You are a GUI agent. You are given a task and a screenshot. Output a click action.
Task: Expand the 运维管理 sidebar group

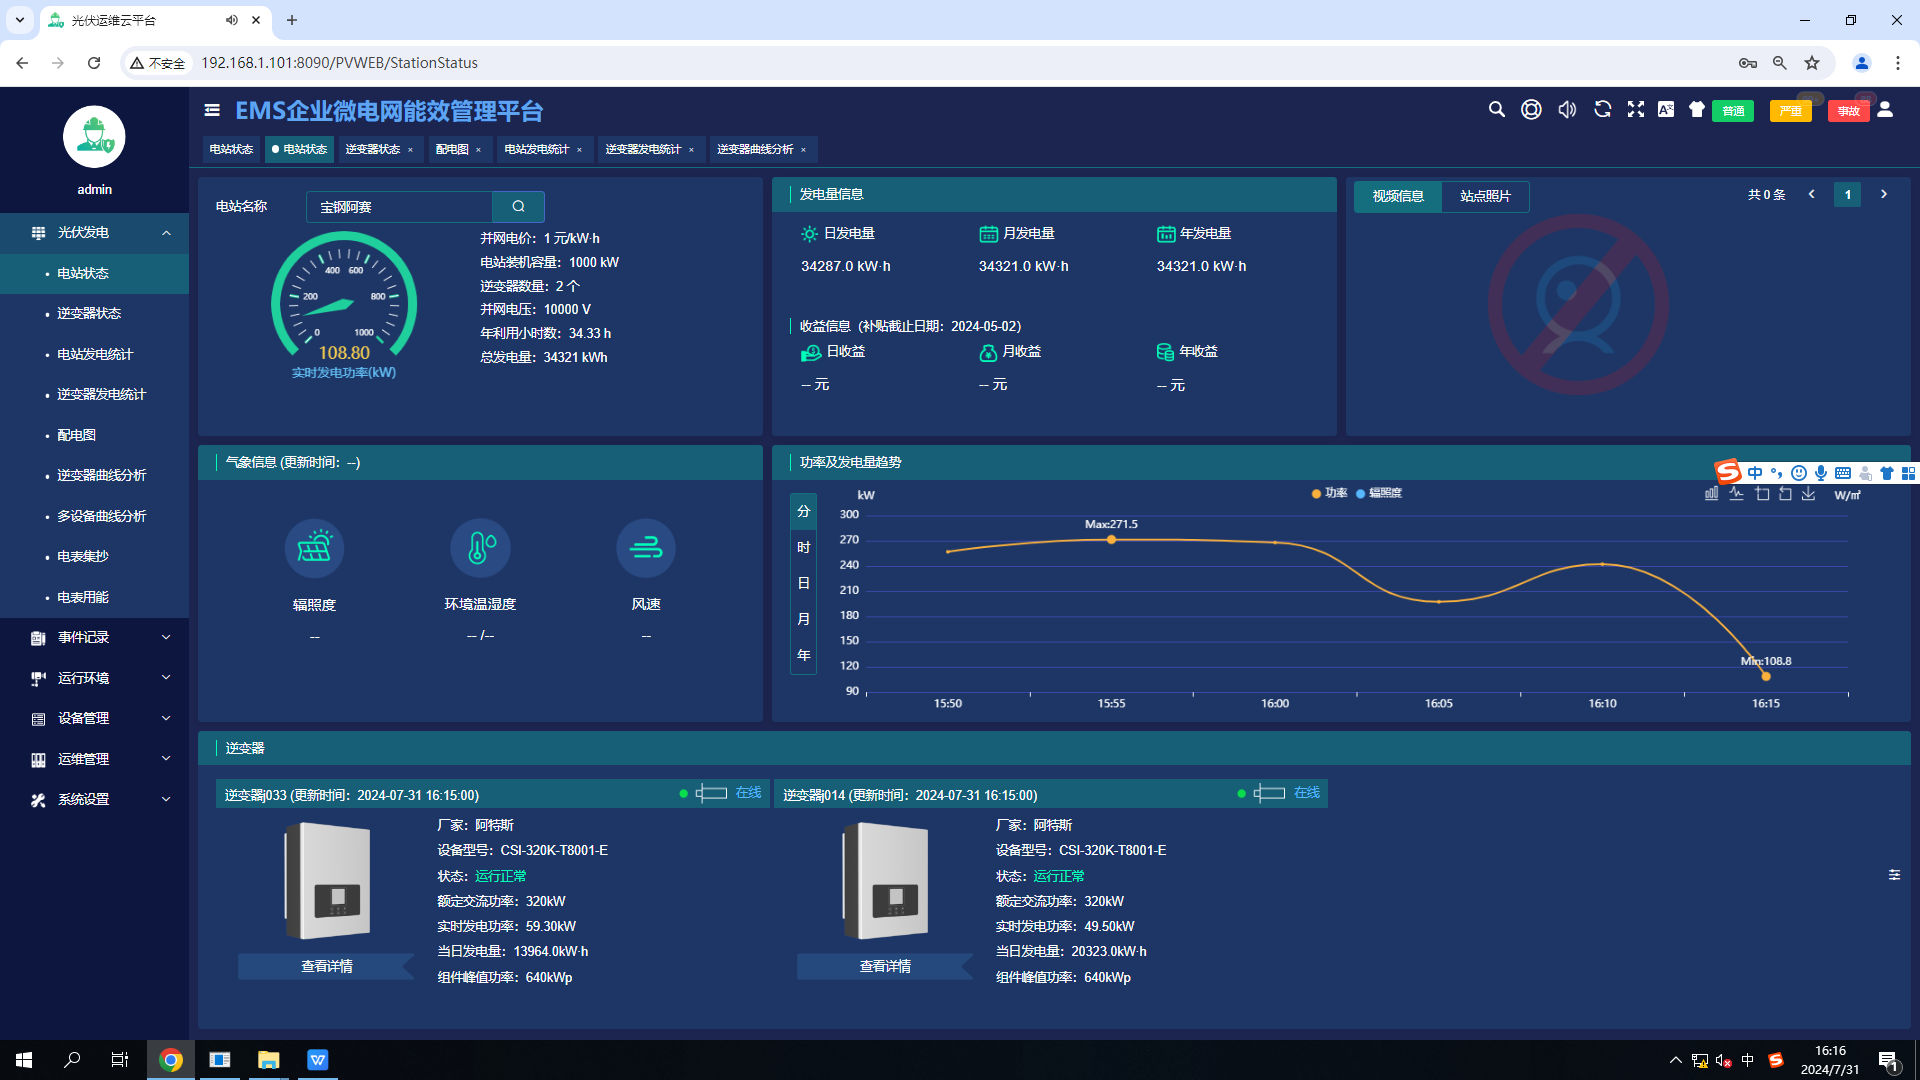click(x=94, y=759)
